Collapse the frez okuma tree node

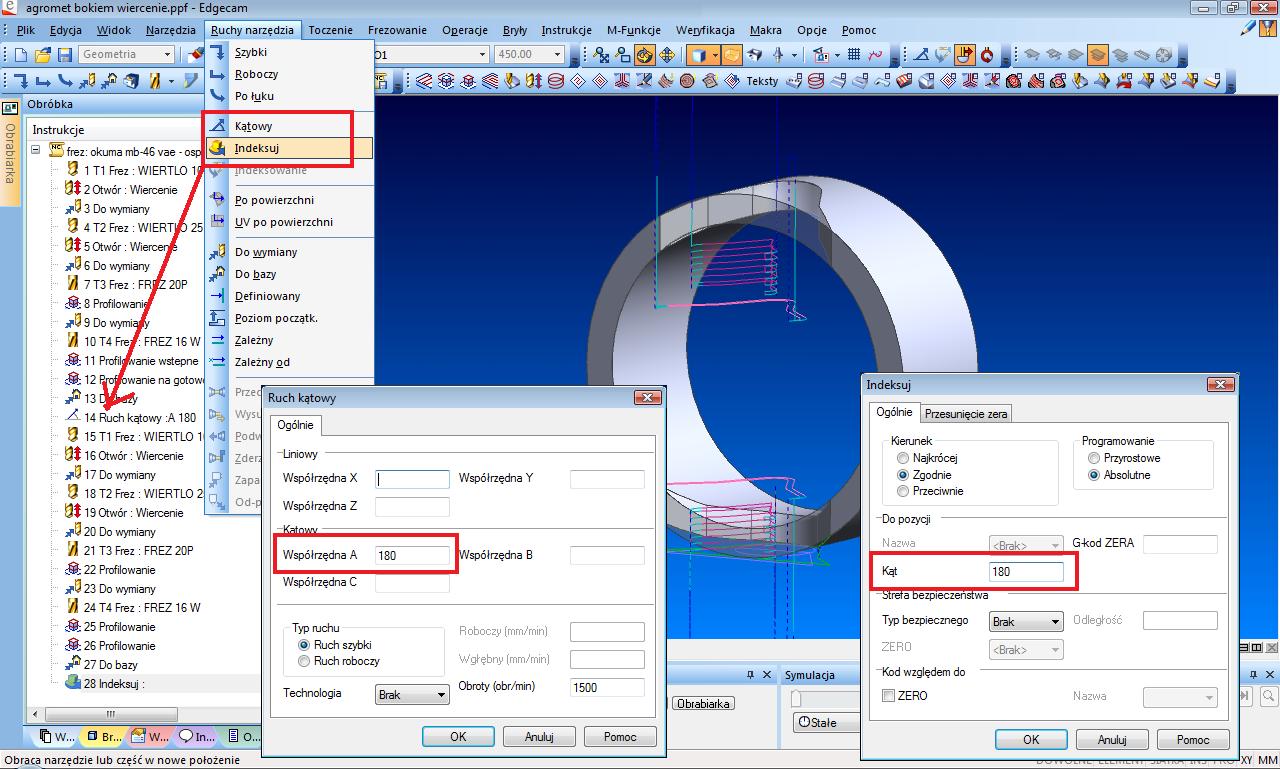(36, 151)
